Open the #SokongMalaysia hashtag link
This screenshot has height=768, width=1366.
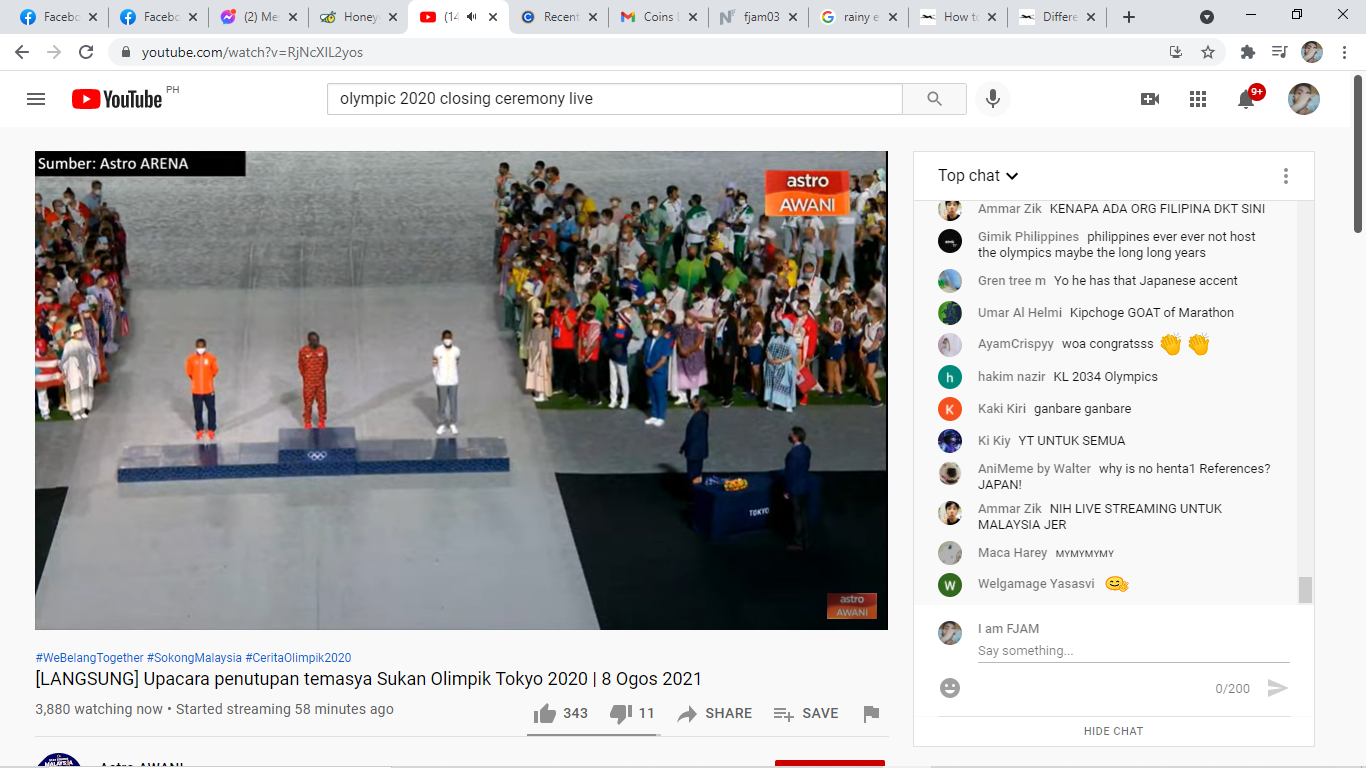pos(194,658)
